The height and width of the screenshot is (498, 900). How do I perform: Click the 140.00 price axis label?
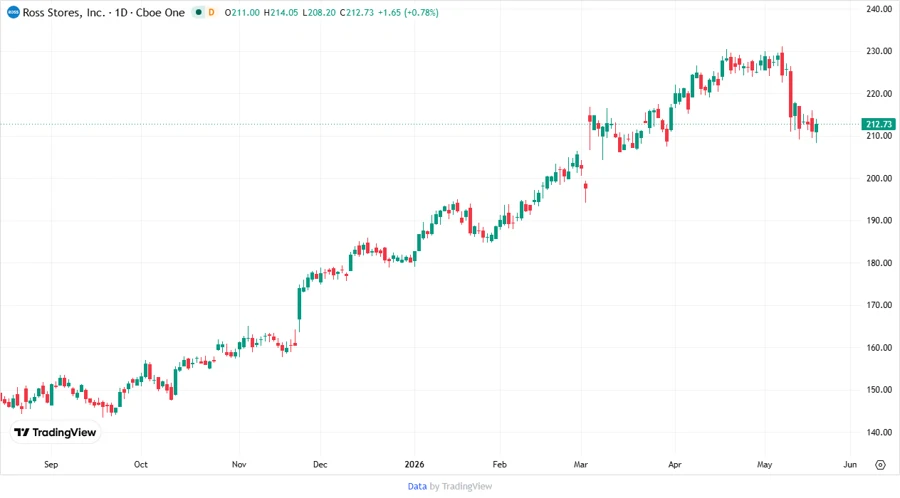pyautogui.click(x=879, y=433)
